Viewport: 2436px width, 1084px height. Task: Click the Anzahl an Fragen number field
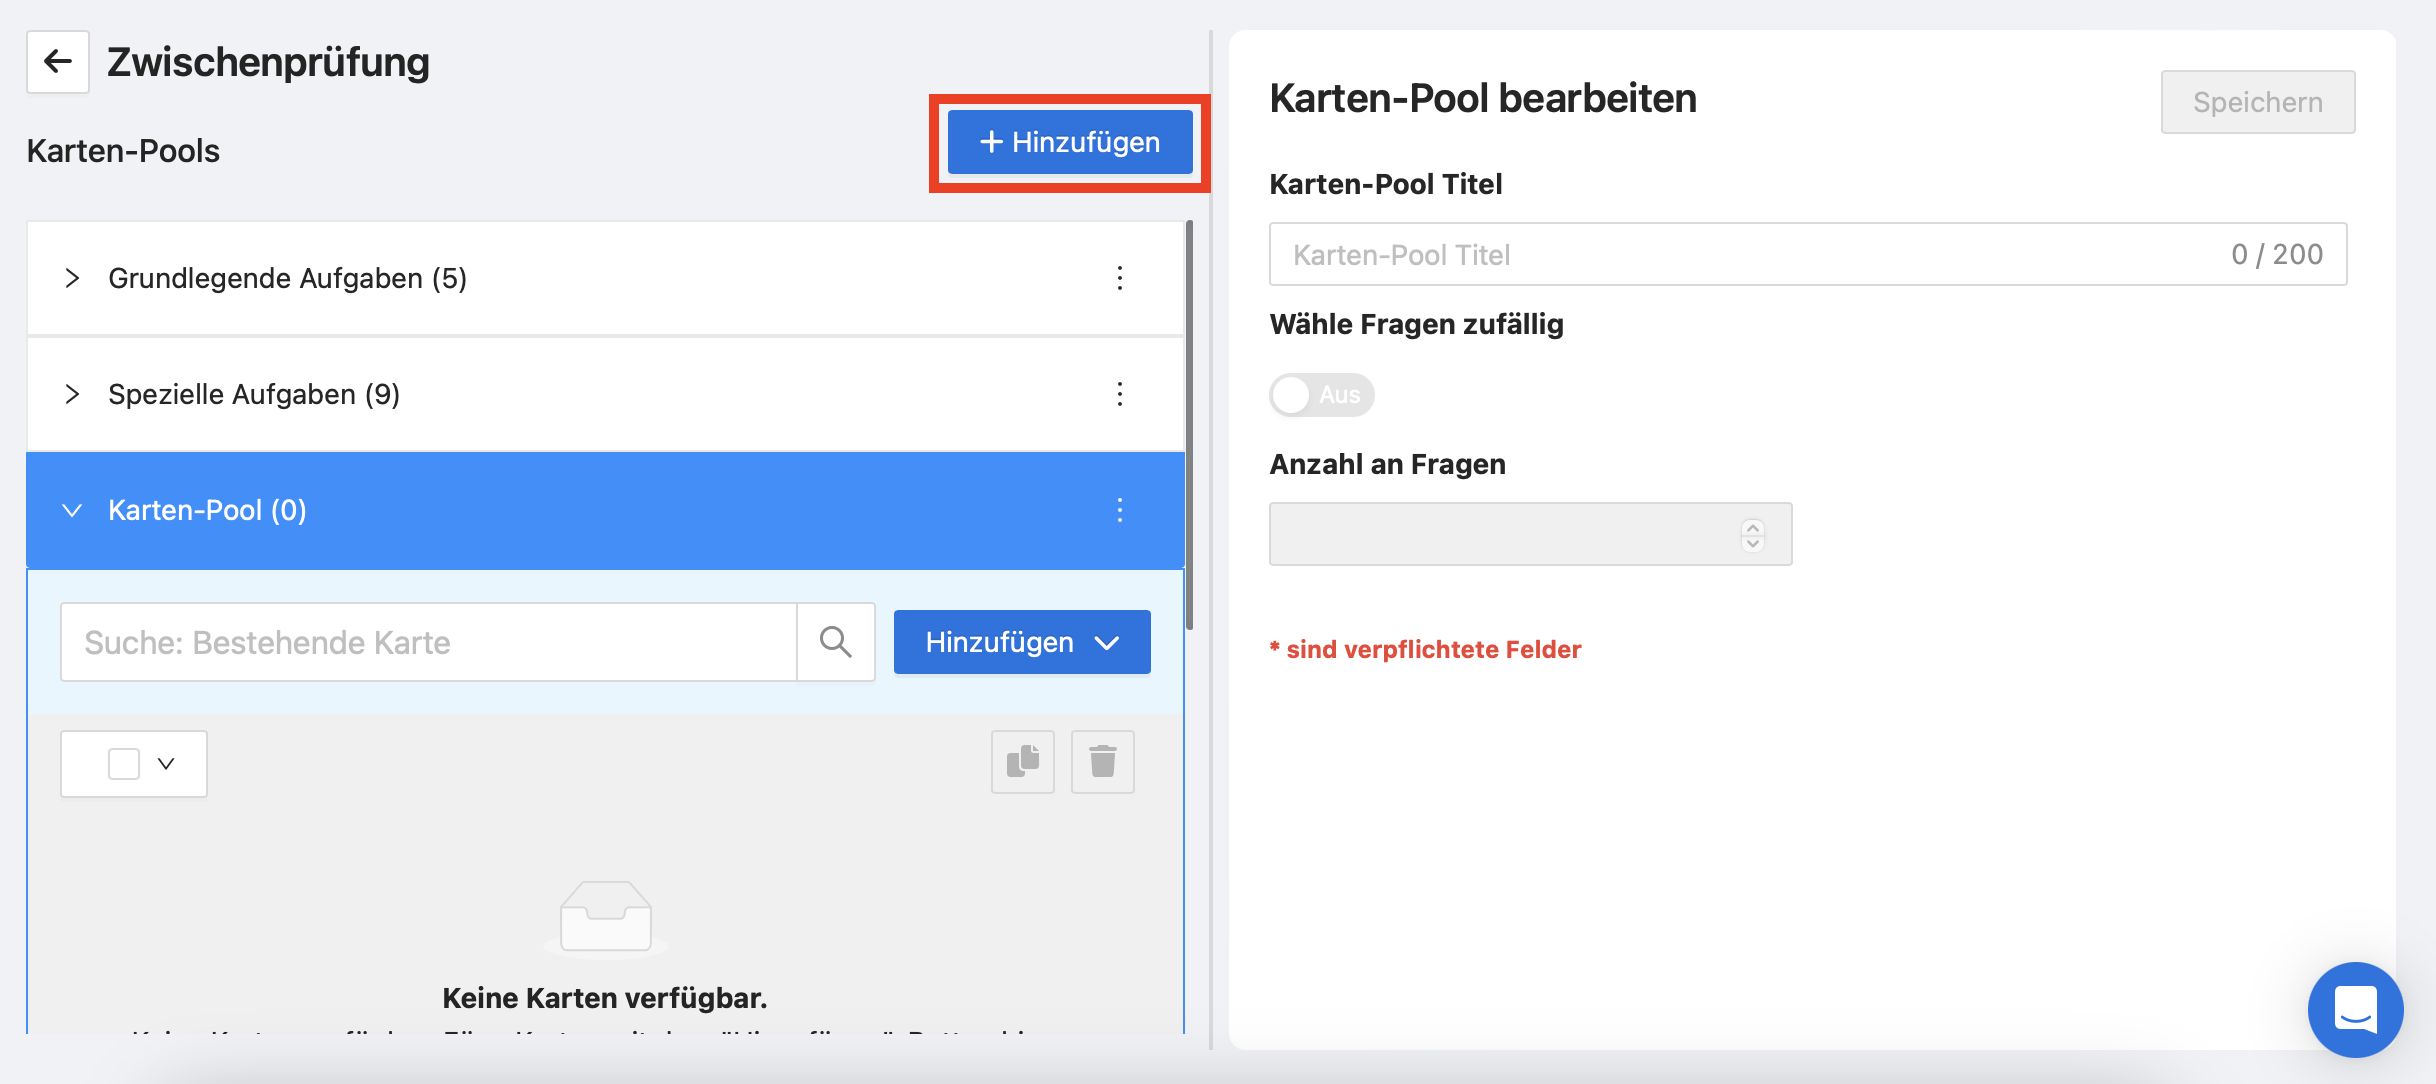[1530, 534]
